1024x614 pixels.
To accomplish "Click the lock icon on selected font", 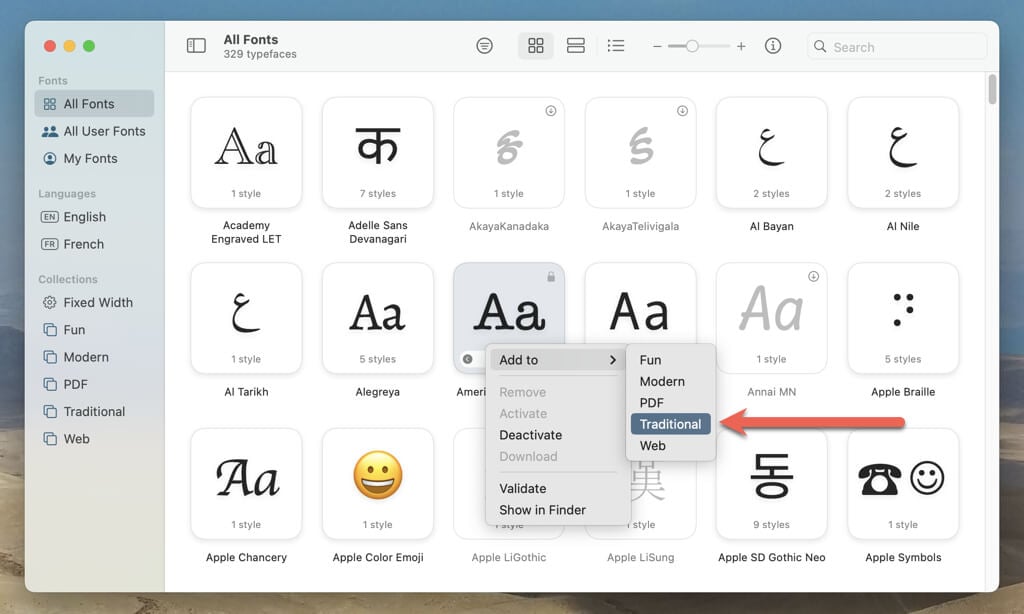I will click(x=551, y=277).
